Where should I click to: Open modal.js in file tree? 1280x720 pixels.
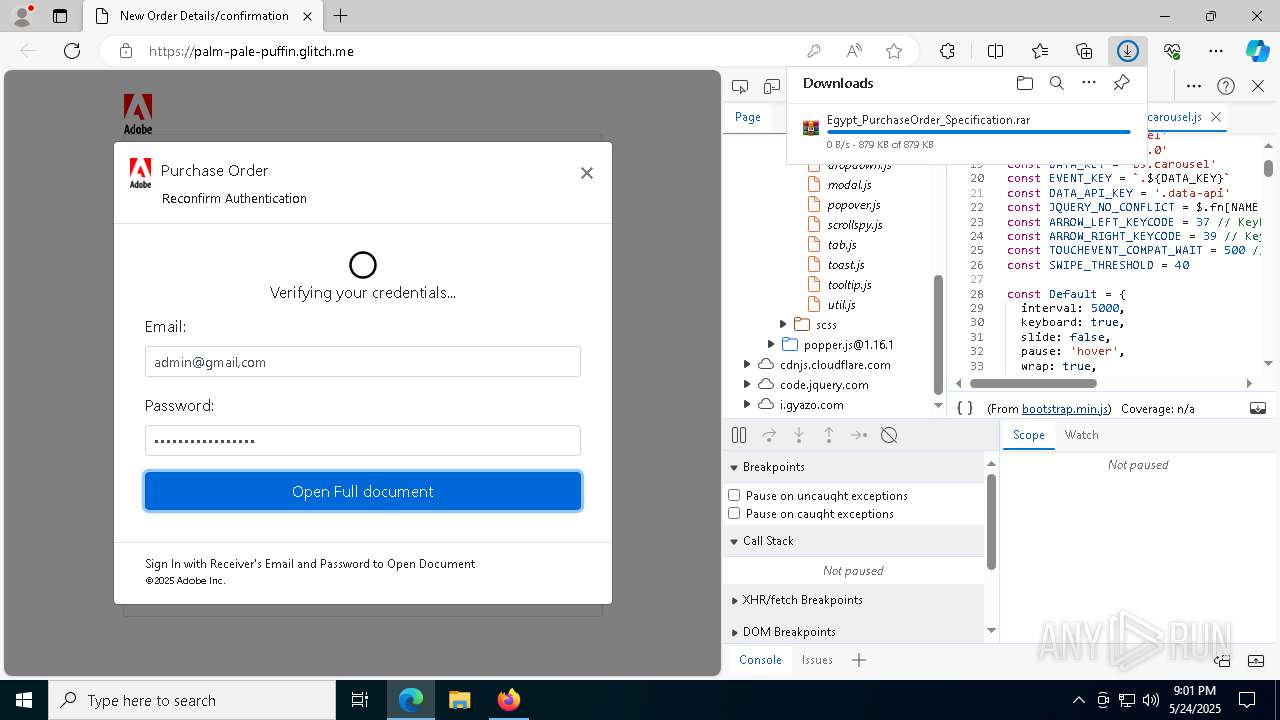[x=849, y=184]
